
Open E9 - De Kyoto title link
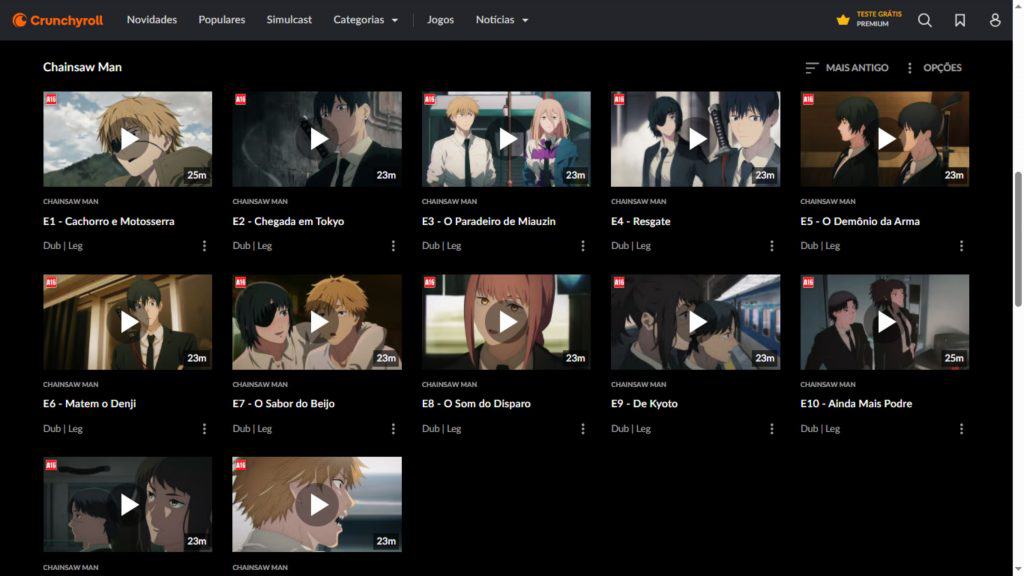tap(645, 404)
